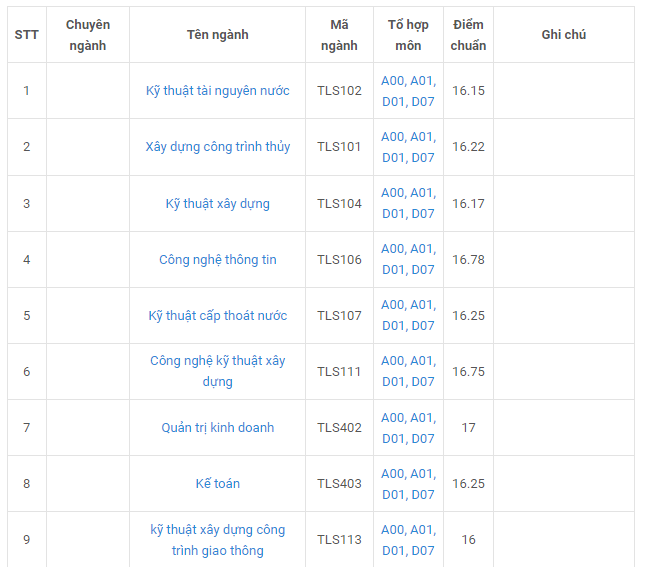Click the Công nghệ kỹ thuật xây dựng link
Viewport: 647px width, 567px height.
pyautogui.click(x=217, y=371)
